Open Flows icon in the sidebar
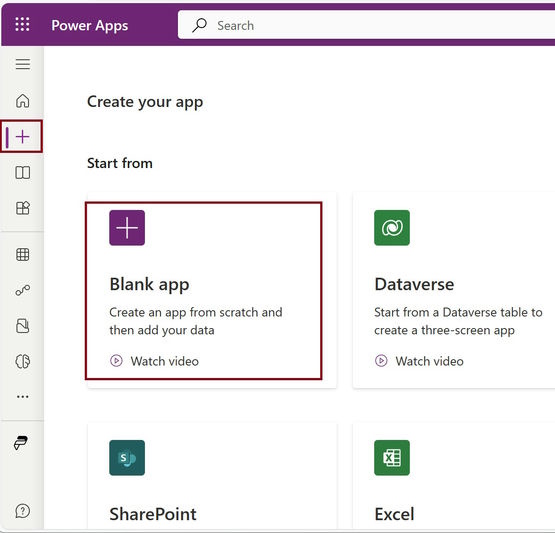This screenshot has height=533, width=555. [23, 290]
